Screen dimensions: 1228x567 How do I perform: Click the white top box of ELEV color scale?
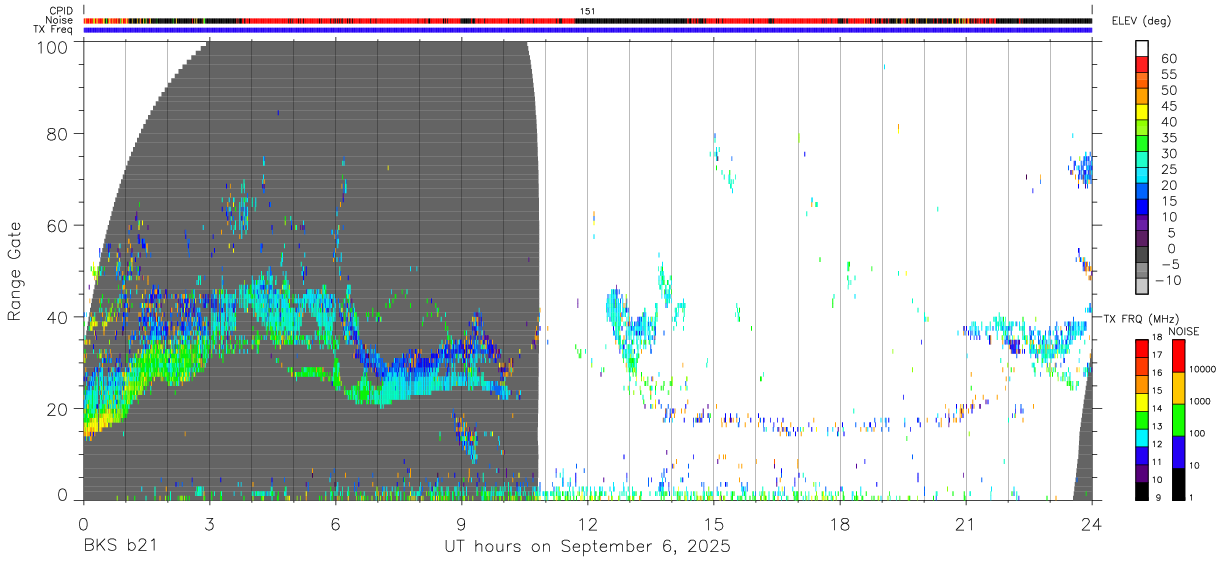[1142, 48]
